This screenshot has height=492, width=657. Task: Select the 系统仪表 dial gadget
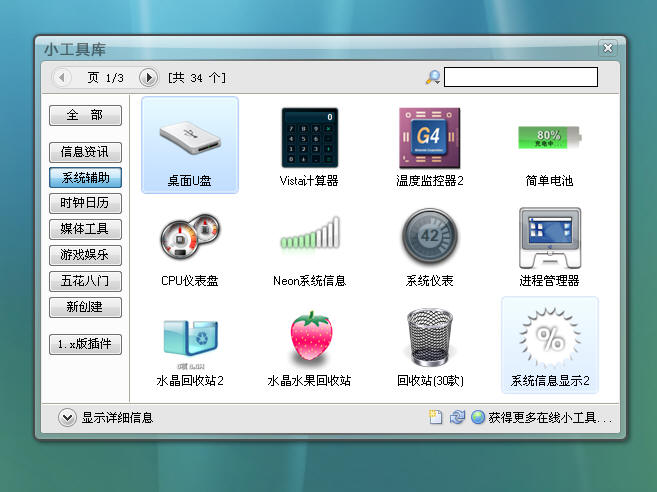click(x=429, y=238)
